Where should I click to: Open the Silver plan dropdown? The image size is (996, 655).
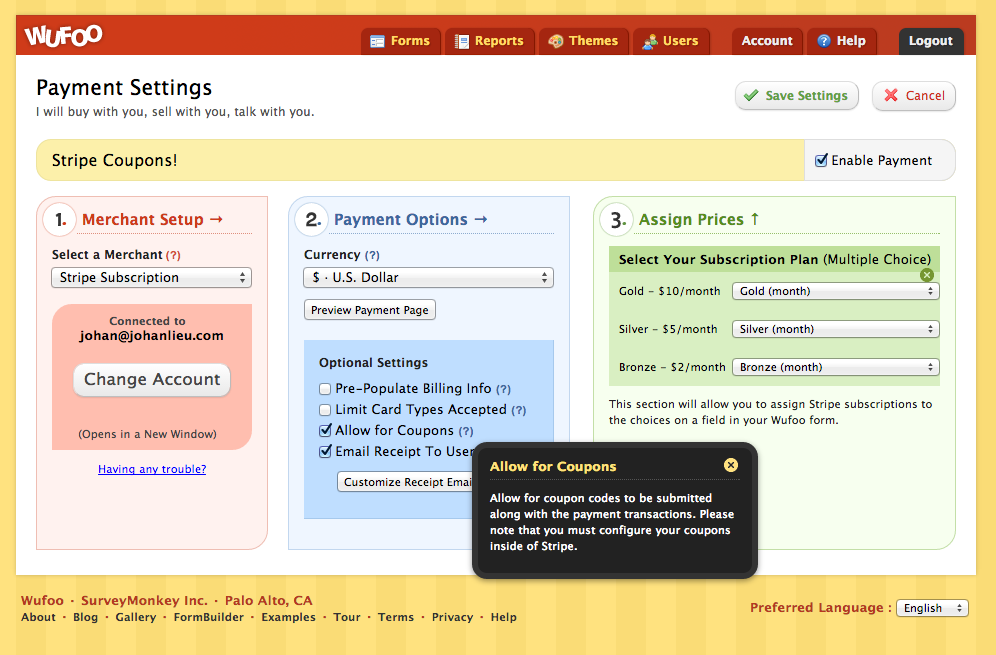(835, 329)
